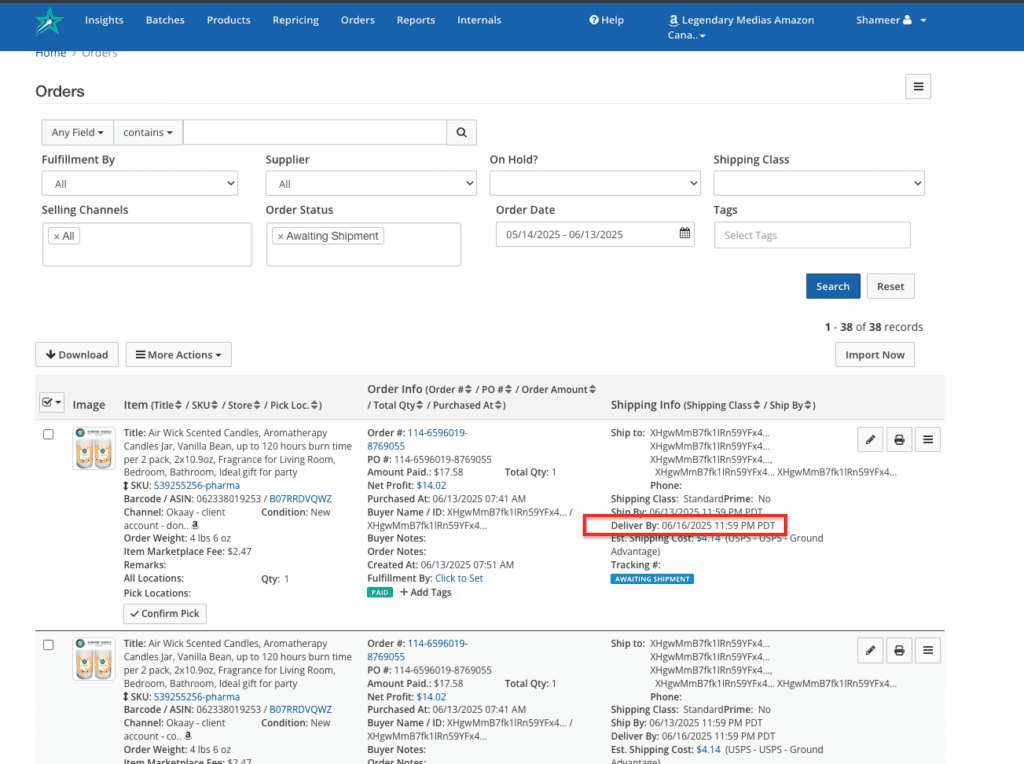Viewport: 1024px width, 764px height.
Task: Expand the Fulfillment By select
Action: click(140, 183)
